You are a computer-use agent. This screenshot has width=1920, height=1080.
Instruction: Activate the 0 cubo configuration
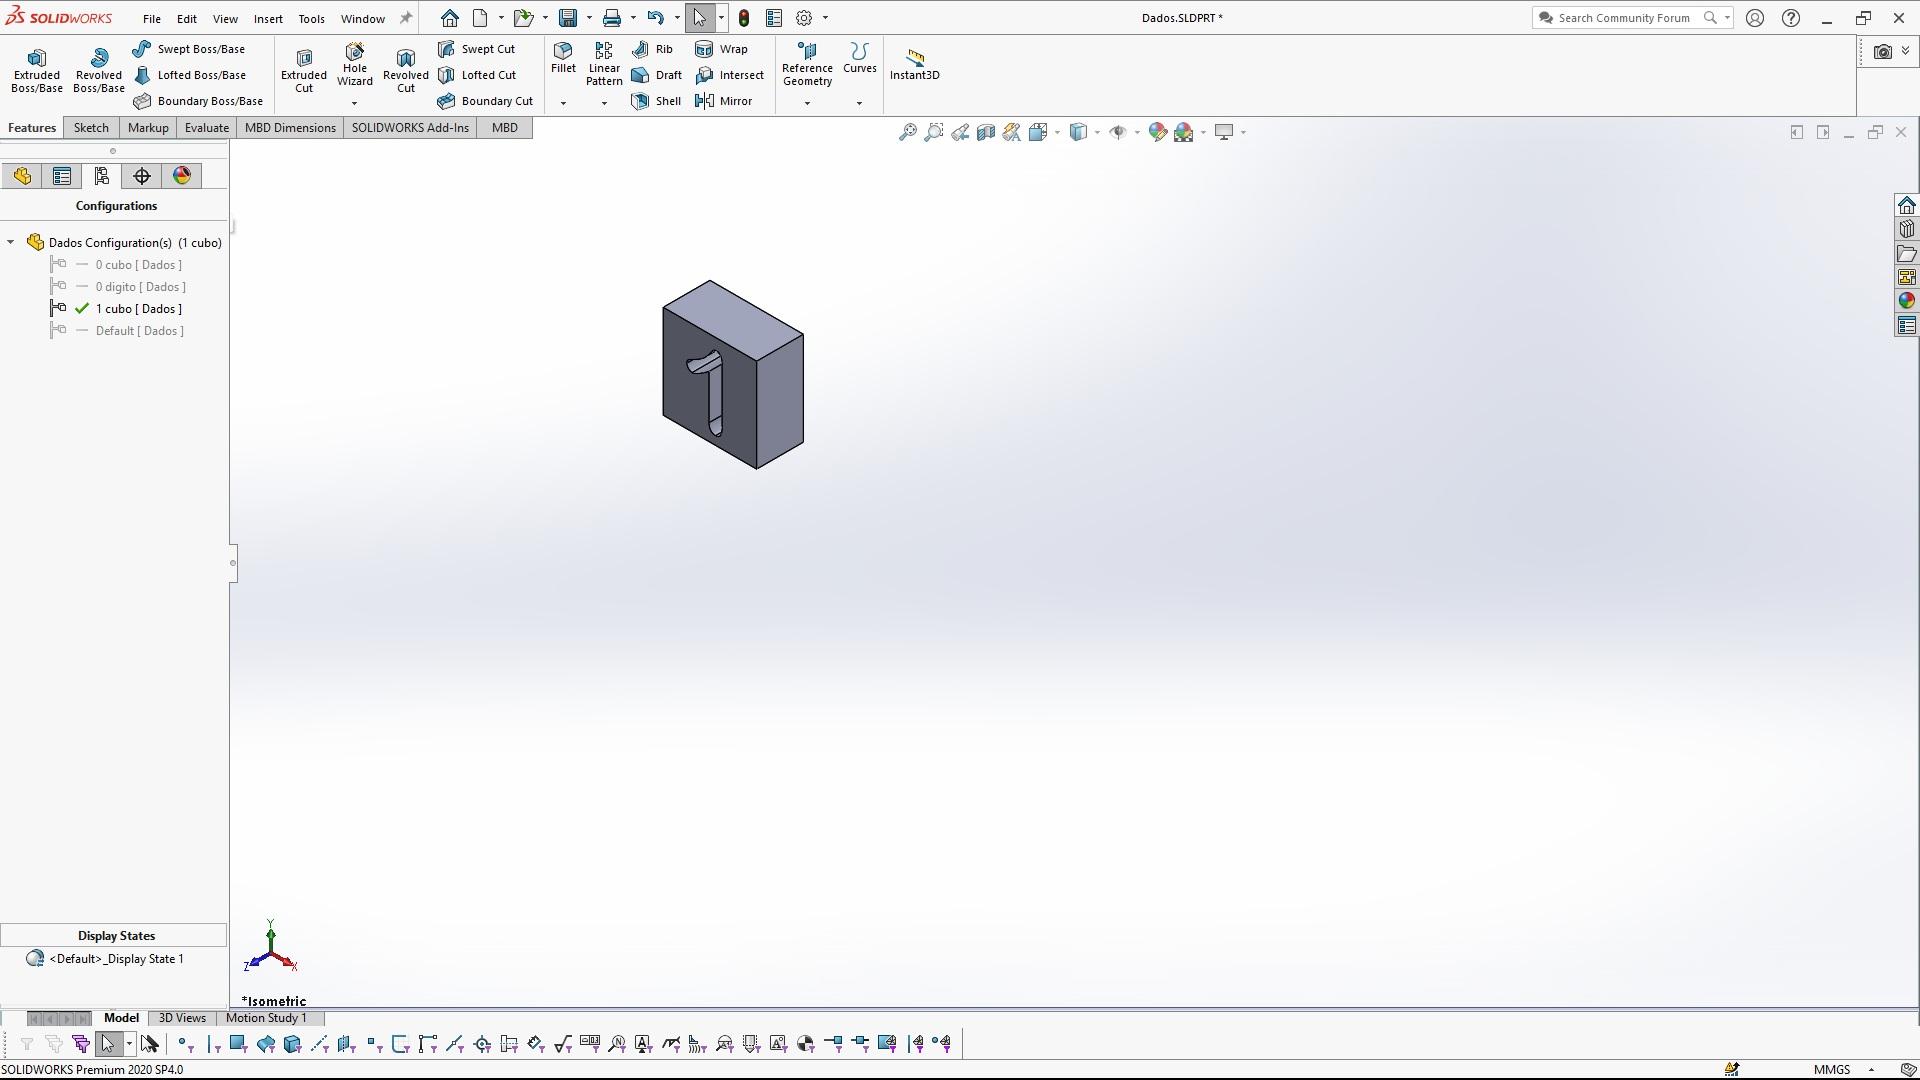(x=139, y=265)
